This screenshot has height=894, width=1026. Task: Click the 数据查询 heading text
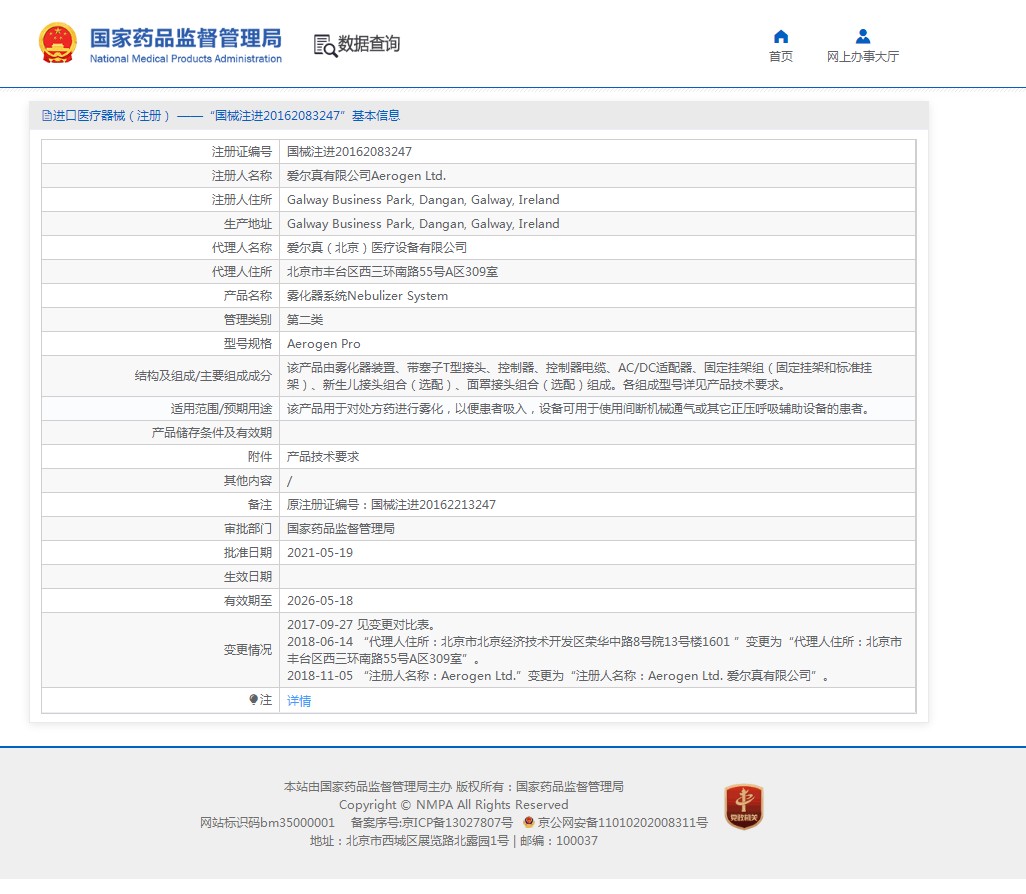(x=369, y=44)
